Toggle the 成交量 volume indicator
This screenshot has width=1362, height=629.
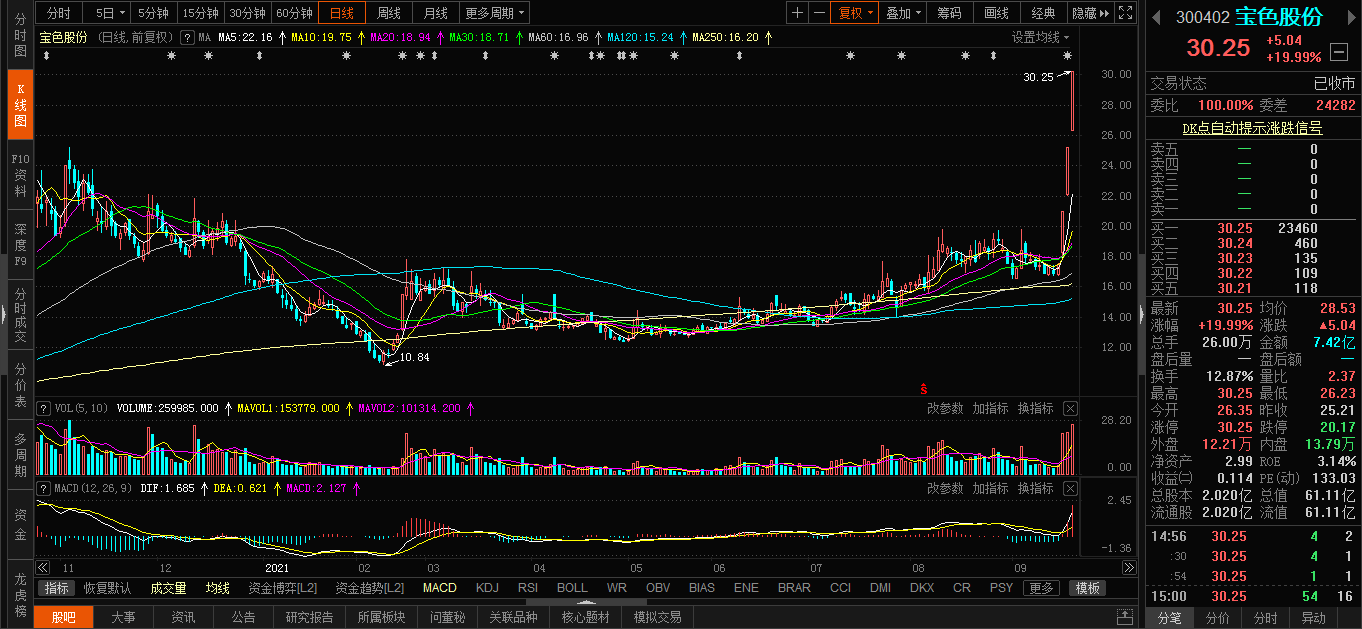(x=168, y=588)
